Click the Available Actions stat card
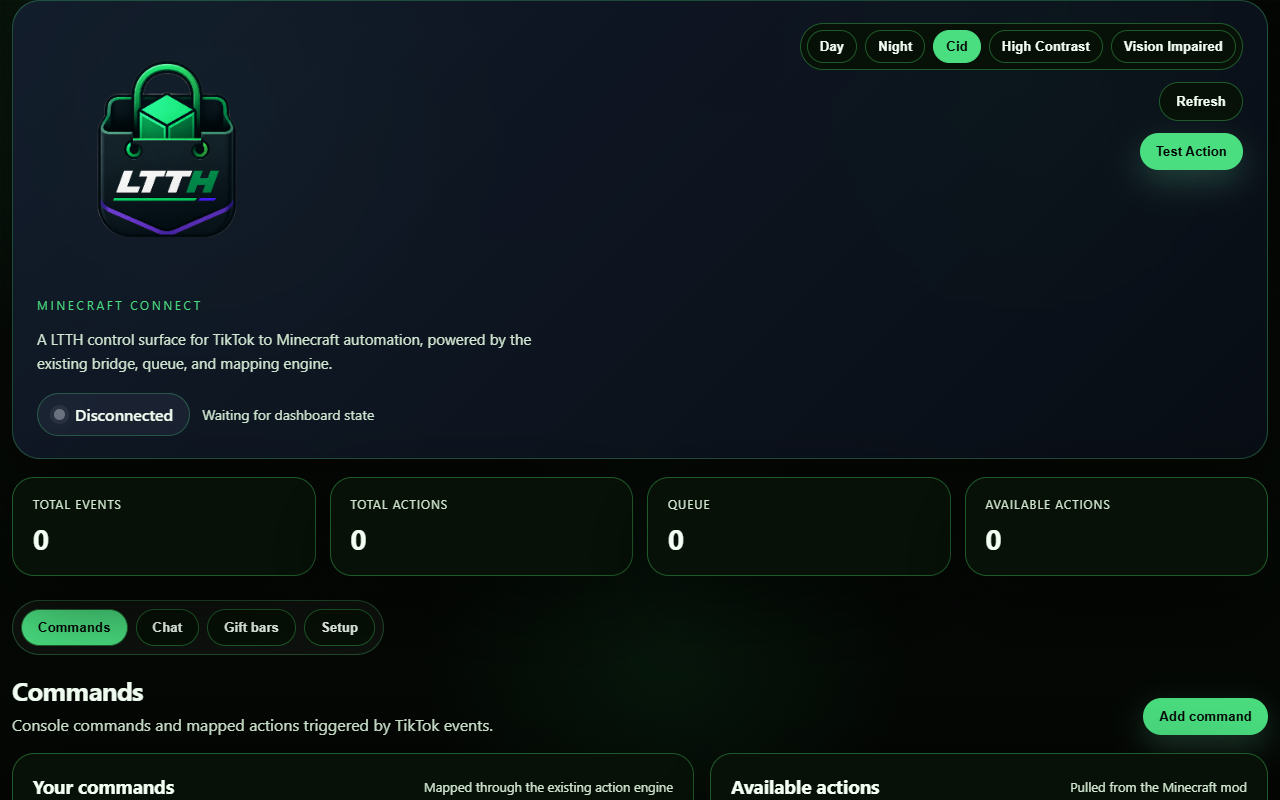Image resolution: width=1280 pixels, height=800 pixels. [1116, 526]
